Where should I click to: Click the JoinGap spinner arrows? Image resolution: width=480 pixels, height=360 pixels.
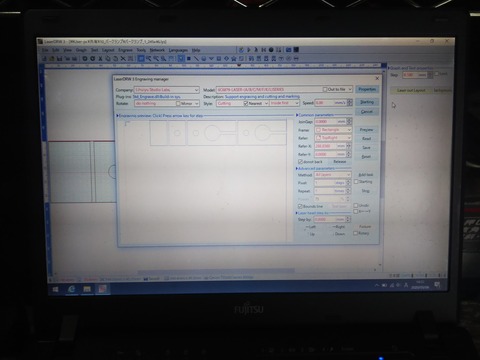point(349,122)
